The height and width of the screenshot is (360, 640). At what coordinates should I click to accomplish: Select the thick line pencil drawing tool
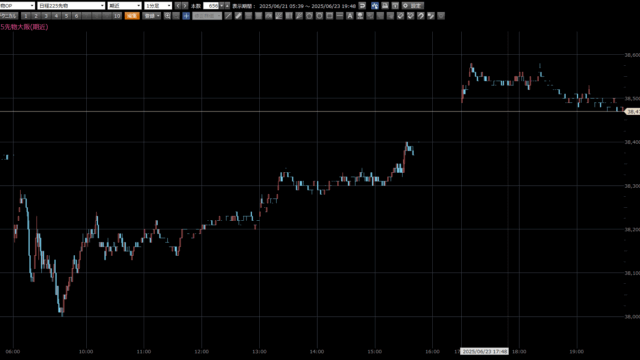[x=238, y=16]
